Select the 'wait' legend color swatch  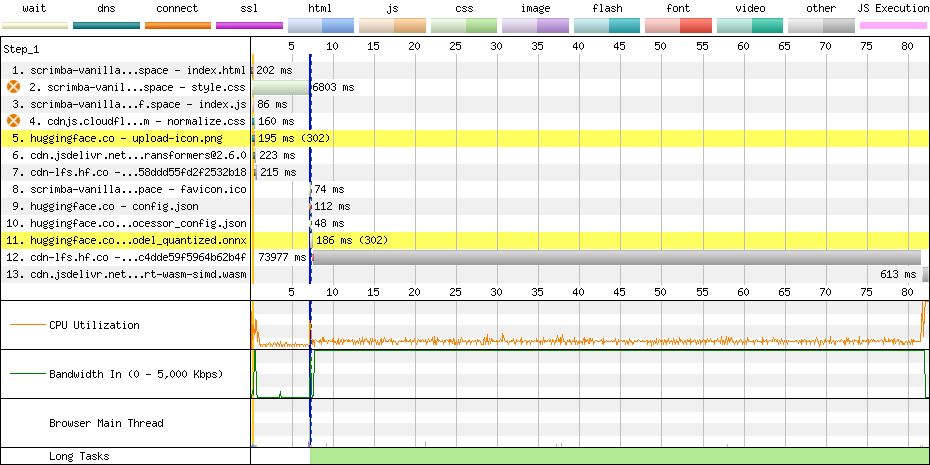(x=34, y=25)
